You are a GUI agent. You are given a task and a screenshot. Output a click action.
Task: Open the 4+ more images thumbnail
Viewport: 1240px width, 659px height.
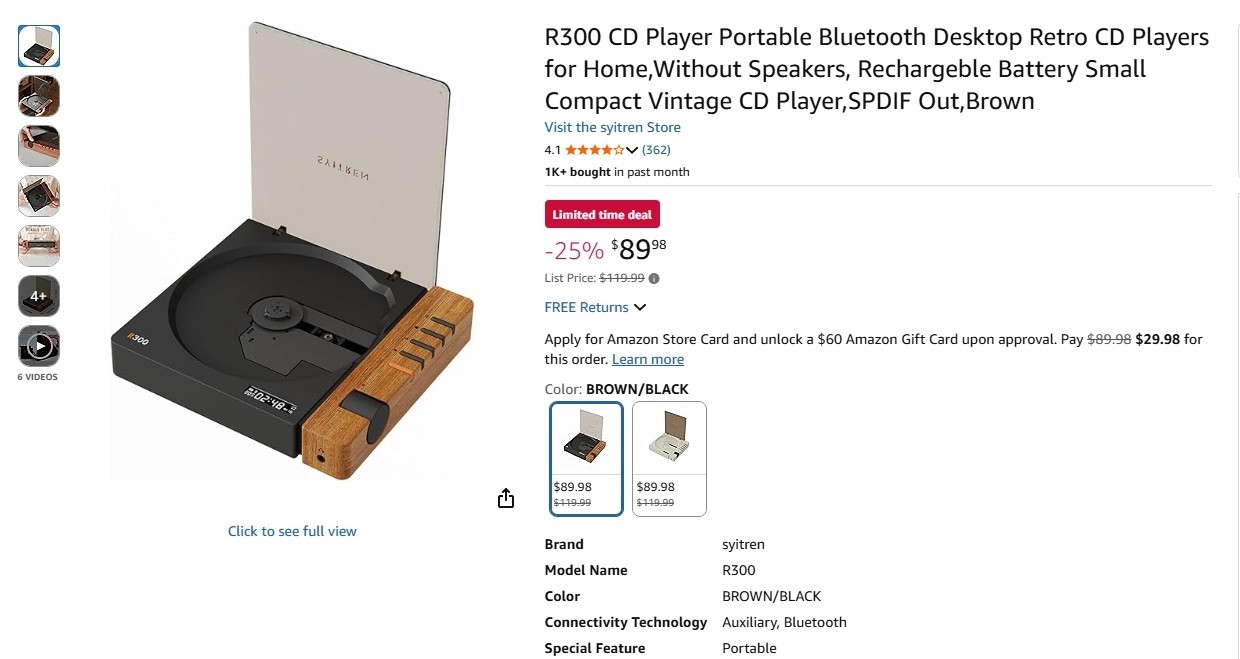click(39, 296)
